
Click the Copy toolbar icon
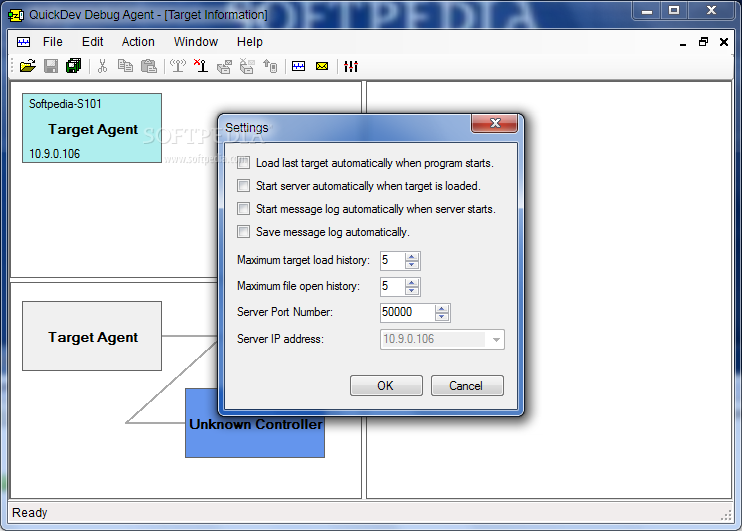click(125, 66)
